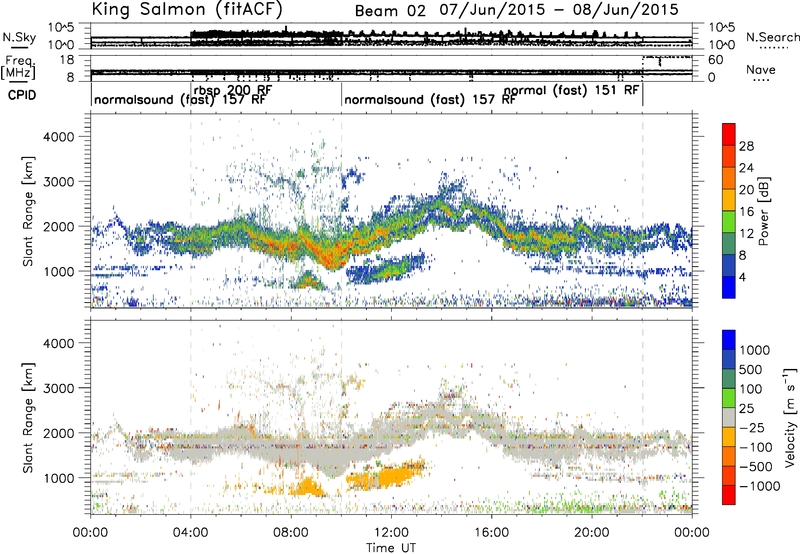Click the "08:00" time axis tick label

point(291,533)
